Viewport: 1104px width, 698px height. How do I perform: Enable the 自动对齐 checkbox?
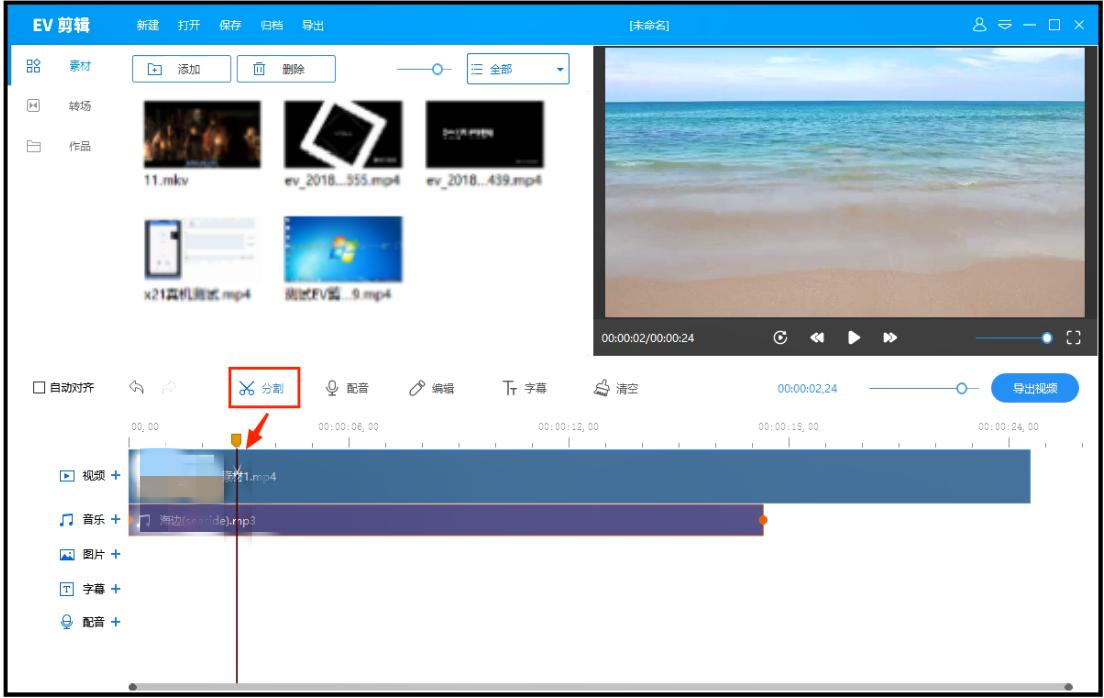[x=40, y=389]
